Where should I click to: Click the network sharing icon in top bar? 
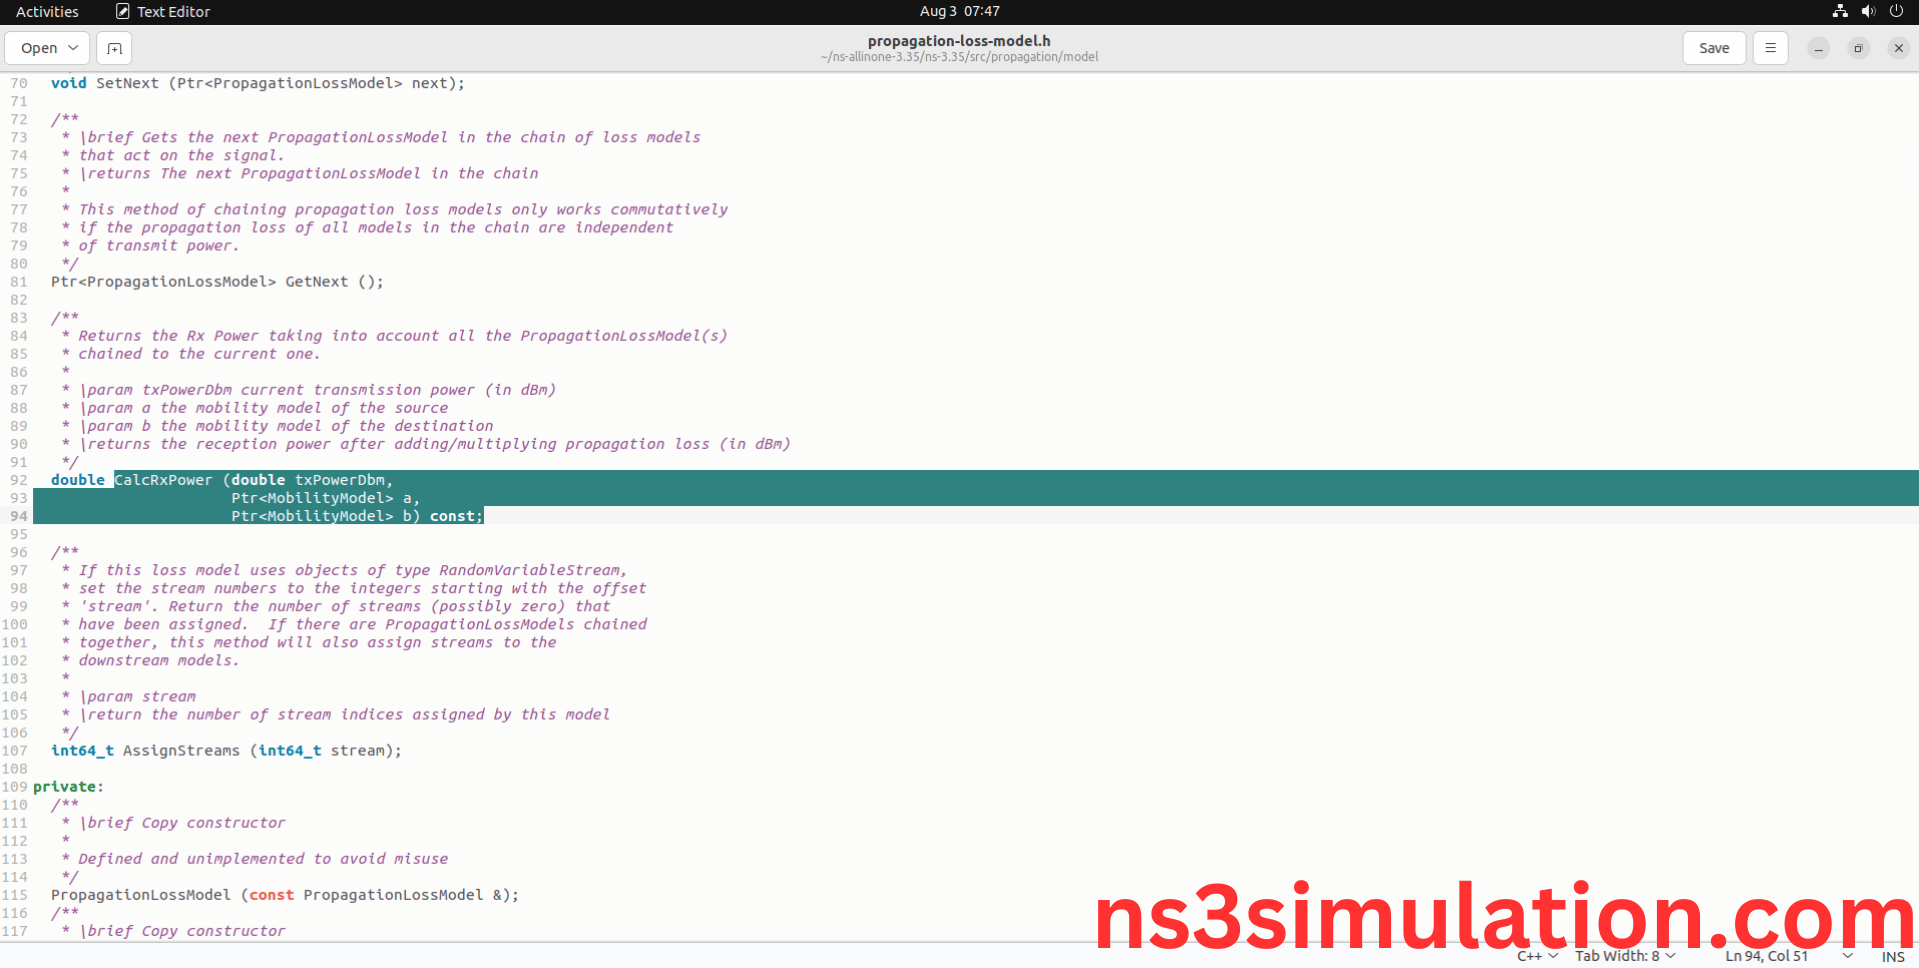point(1838,11)
